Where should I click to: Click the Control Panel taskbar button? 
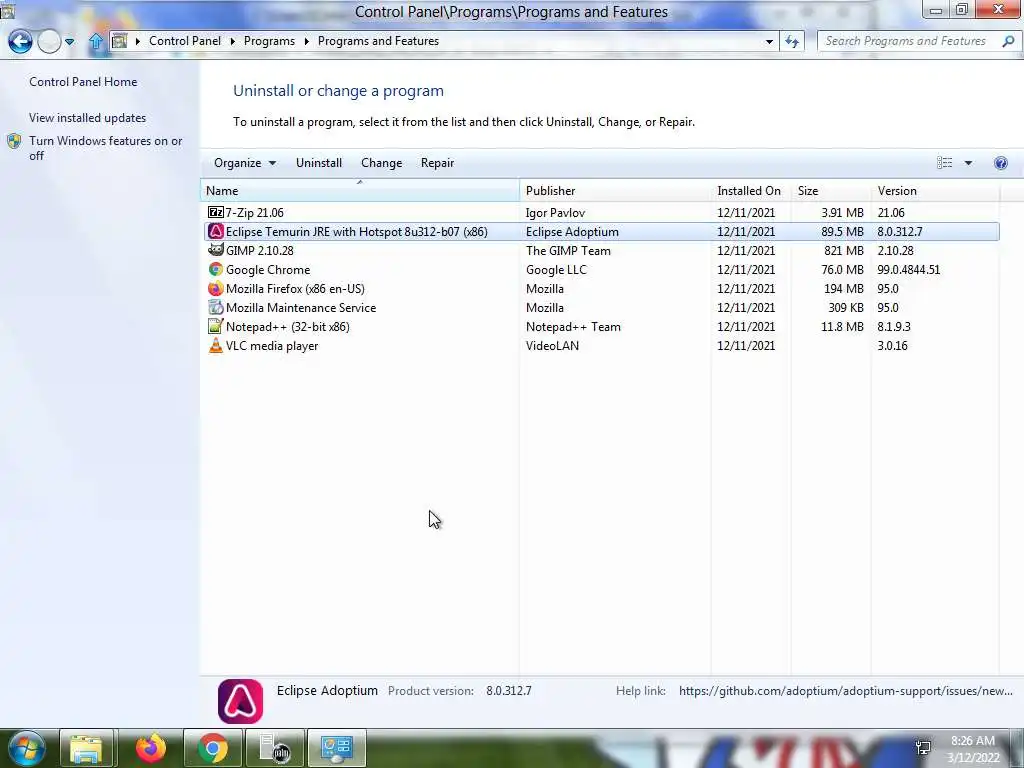pyautogui.click(x=337, y=748)
